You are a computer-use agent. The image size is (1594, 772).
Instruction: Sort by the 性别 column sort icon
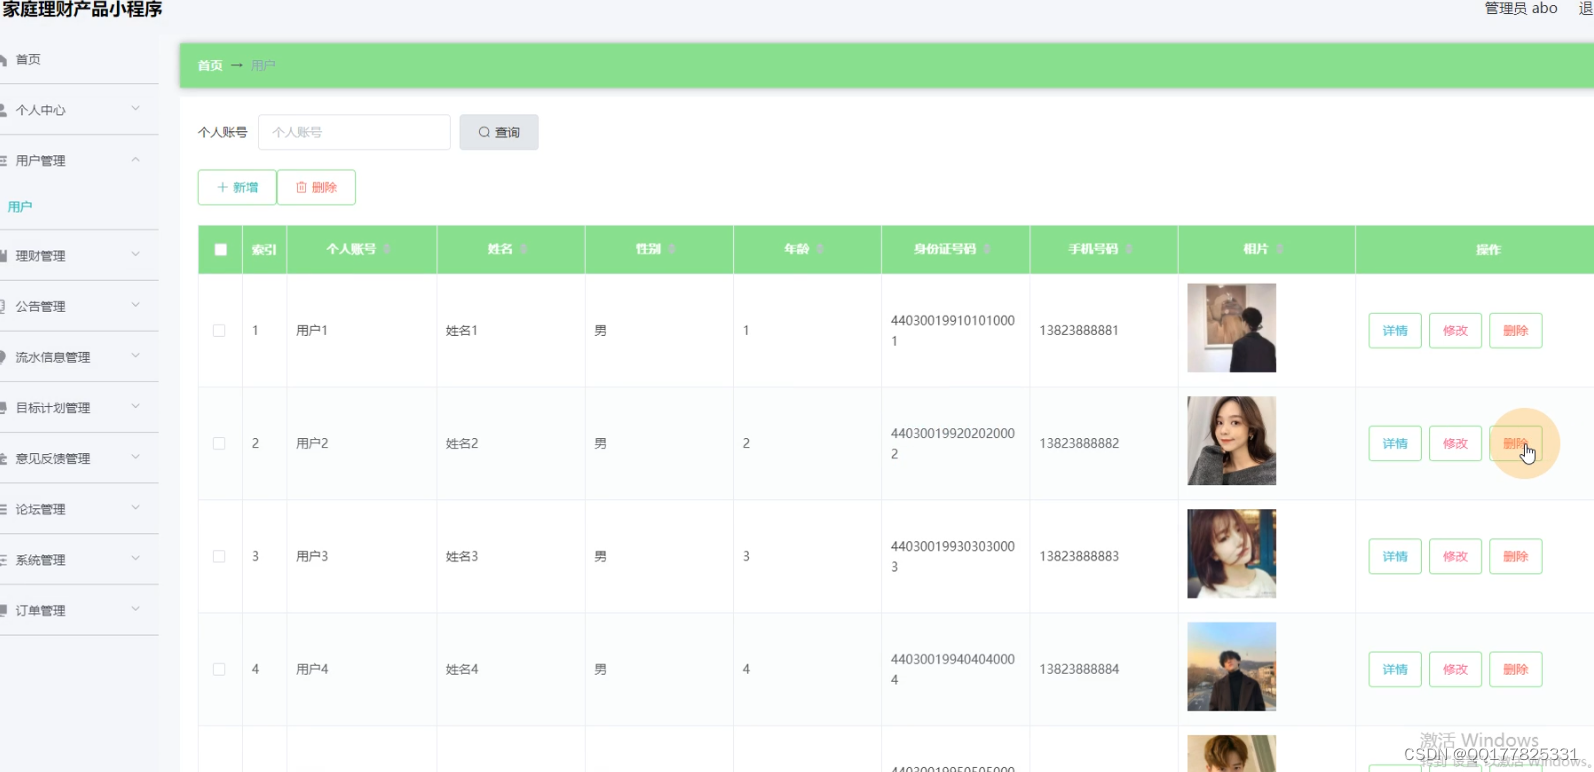click(672, 249)
